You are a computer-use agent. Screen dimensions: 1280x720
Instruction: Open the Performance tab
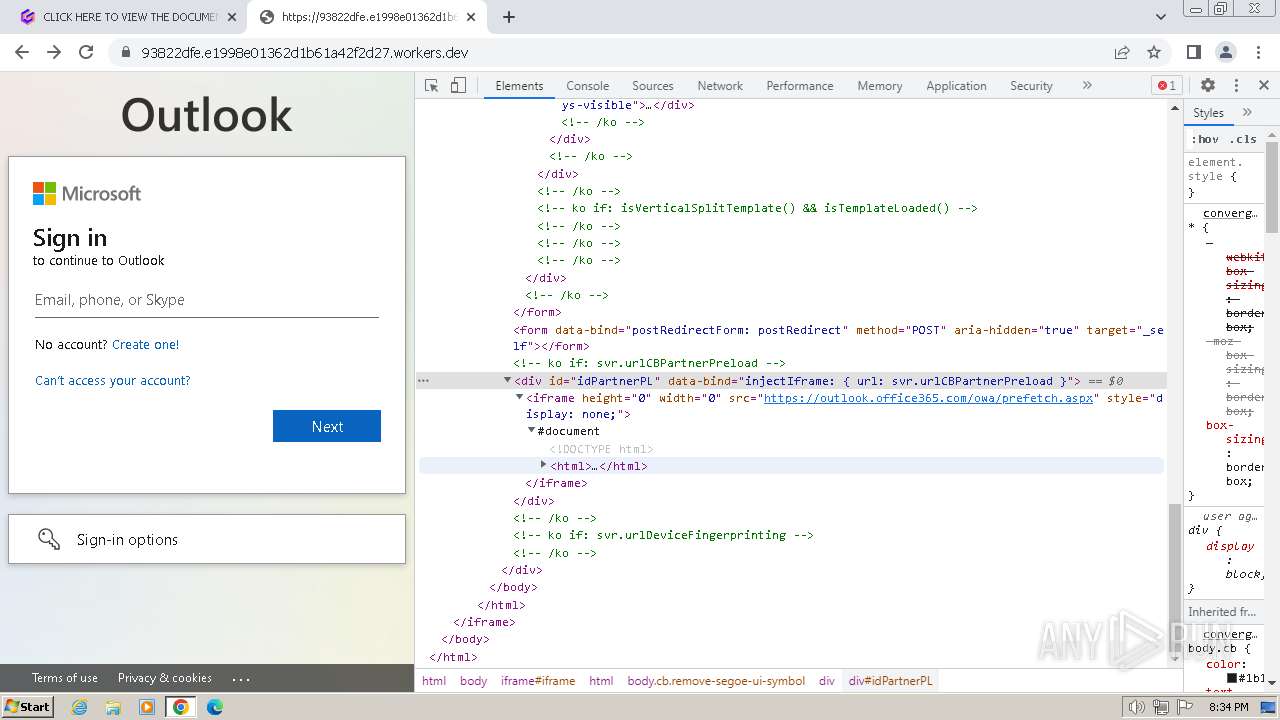point(800,86)
